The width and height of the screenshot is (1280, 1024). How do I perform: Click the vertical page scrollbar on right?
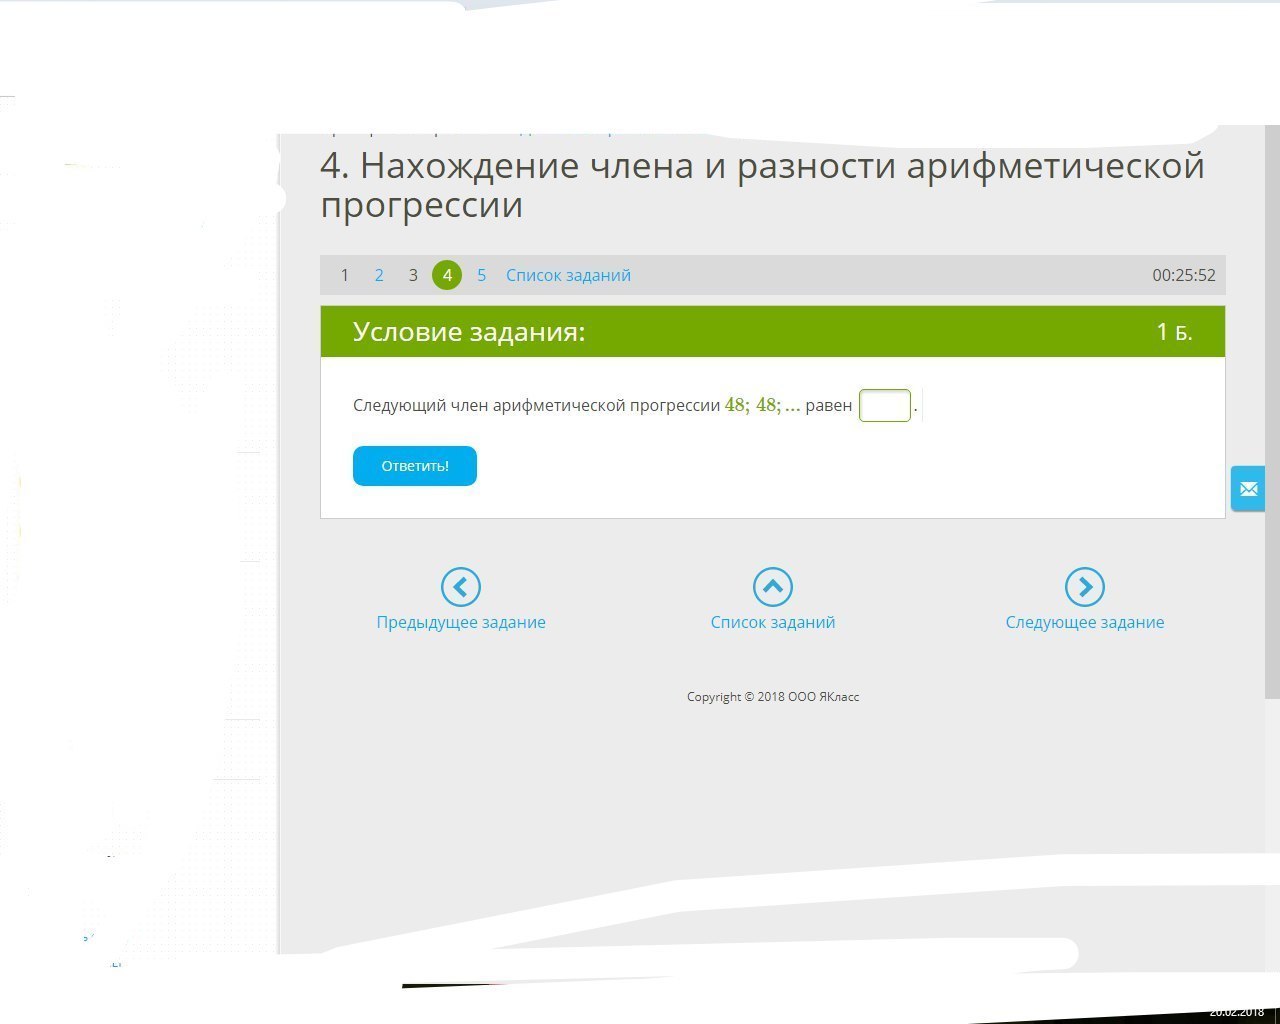[x=1272, y=400]
